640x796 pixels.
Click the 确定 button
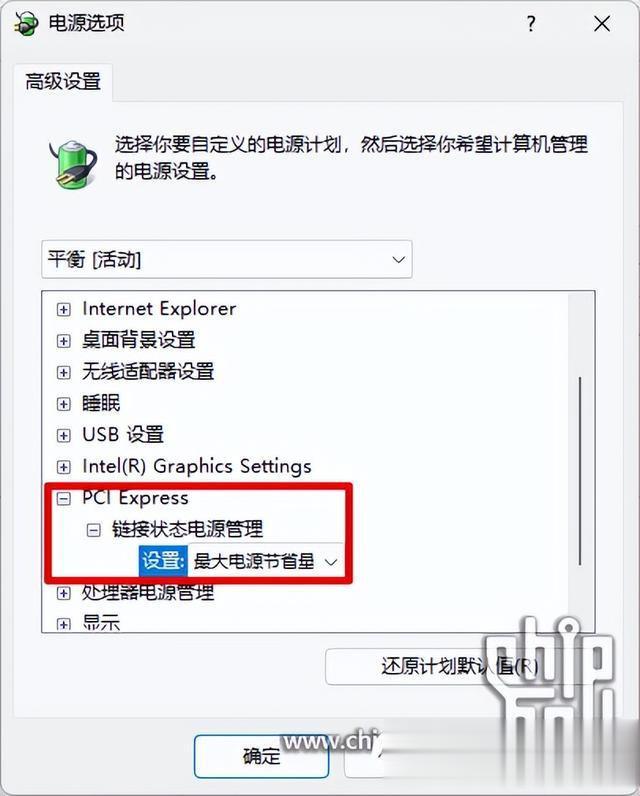[261, 756]
